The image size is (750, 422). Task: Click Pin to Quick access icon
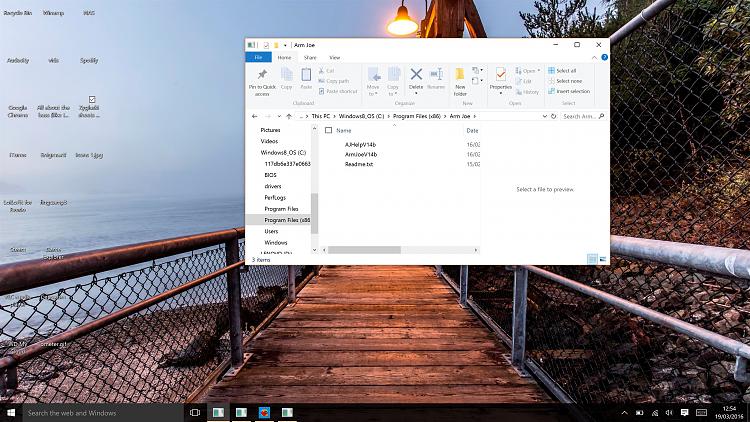pos(262,75)
